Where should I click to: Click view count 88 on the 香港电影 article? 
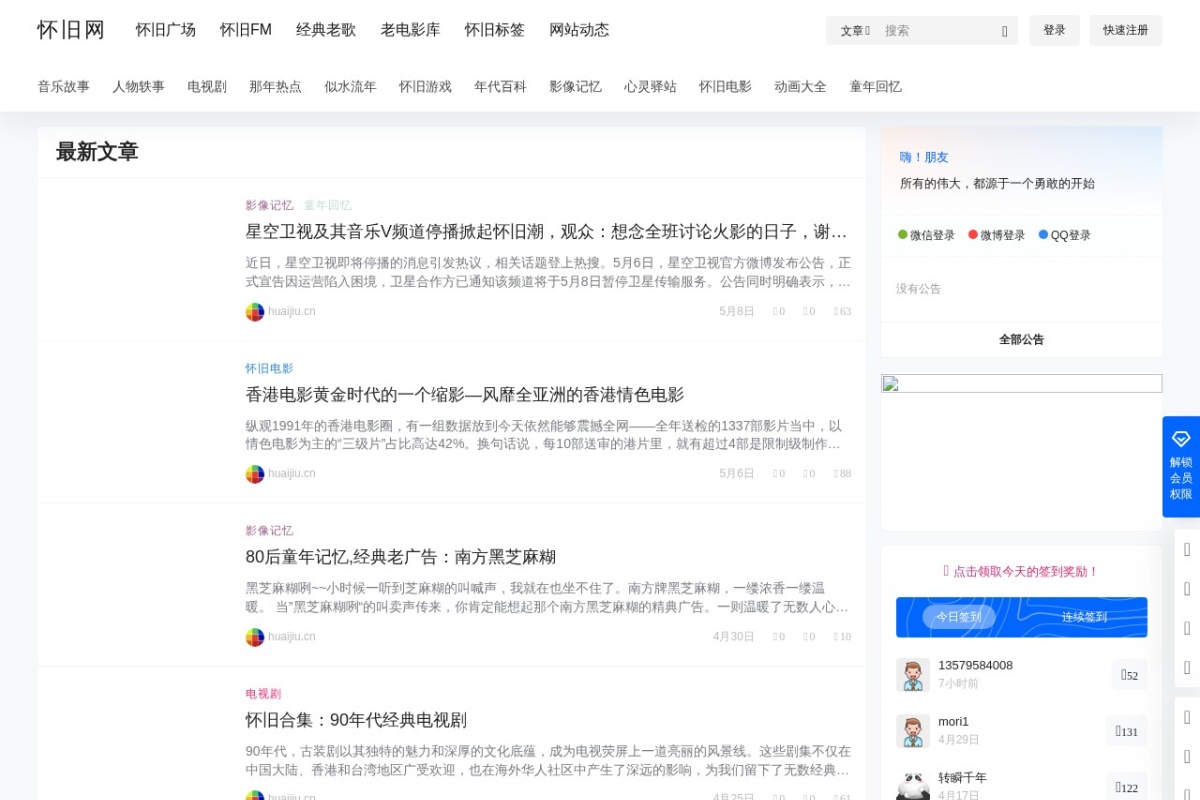tap(843, 474)
